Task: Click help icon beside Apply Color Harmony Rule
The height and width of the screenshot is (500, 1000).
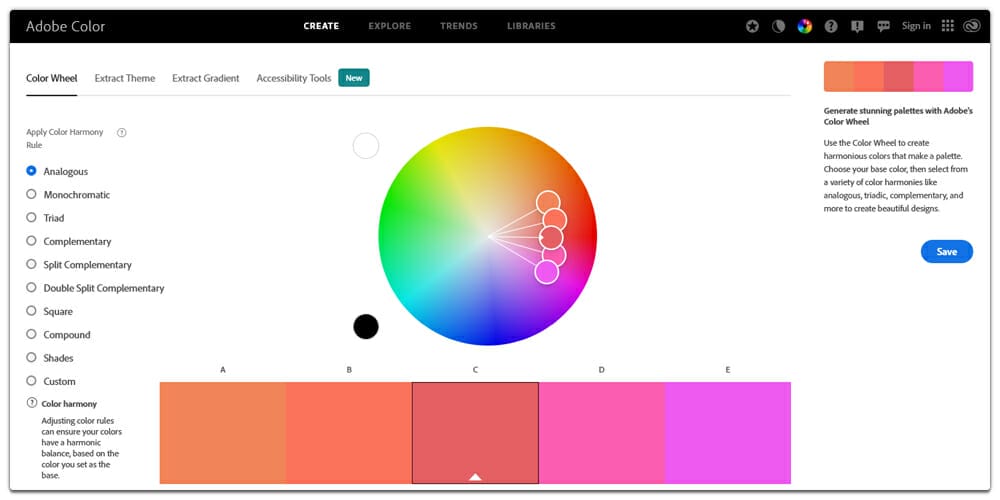Action: coord(122,133)
